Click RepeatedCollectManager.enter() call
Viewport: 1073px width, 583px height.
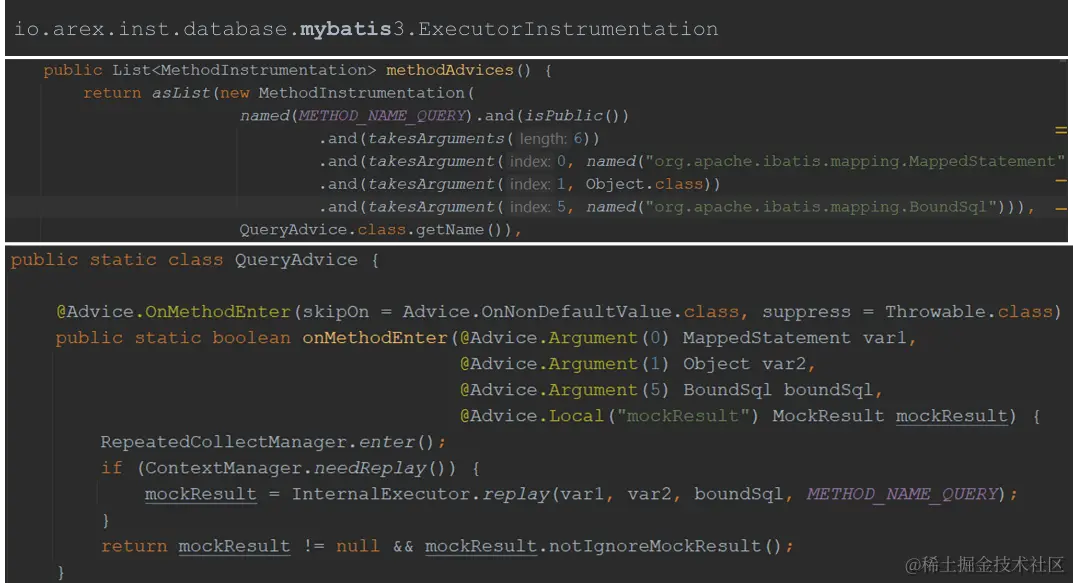tap(267, 442)
